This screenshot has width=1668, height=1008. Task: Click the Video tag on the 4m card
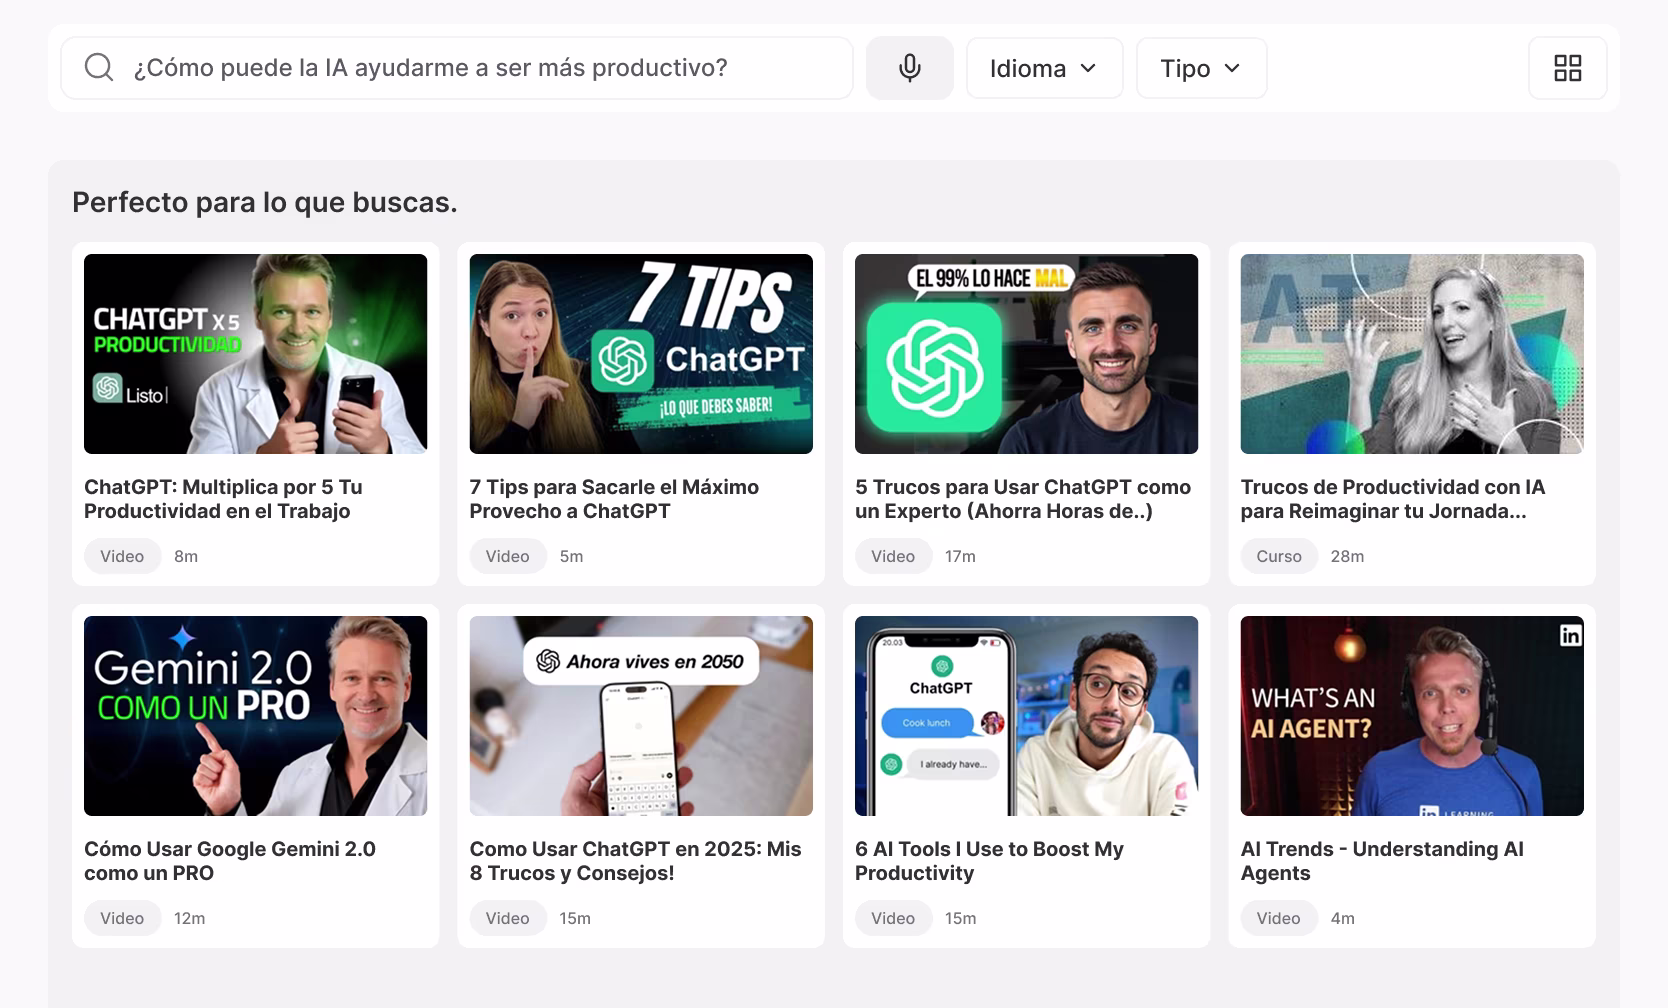1279,918
